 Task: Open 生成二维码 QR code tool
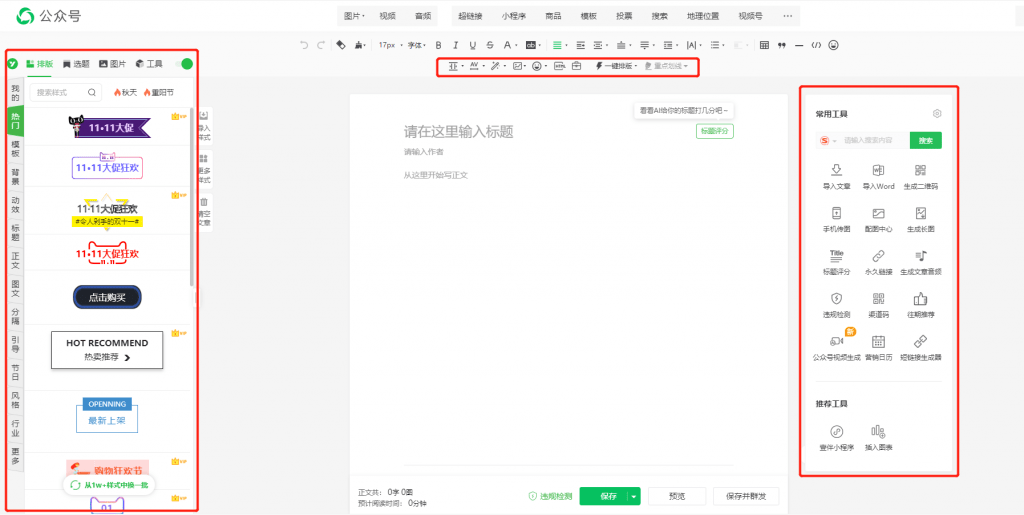[921, 176]
